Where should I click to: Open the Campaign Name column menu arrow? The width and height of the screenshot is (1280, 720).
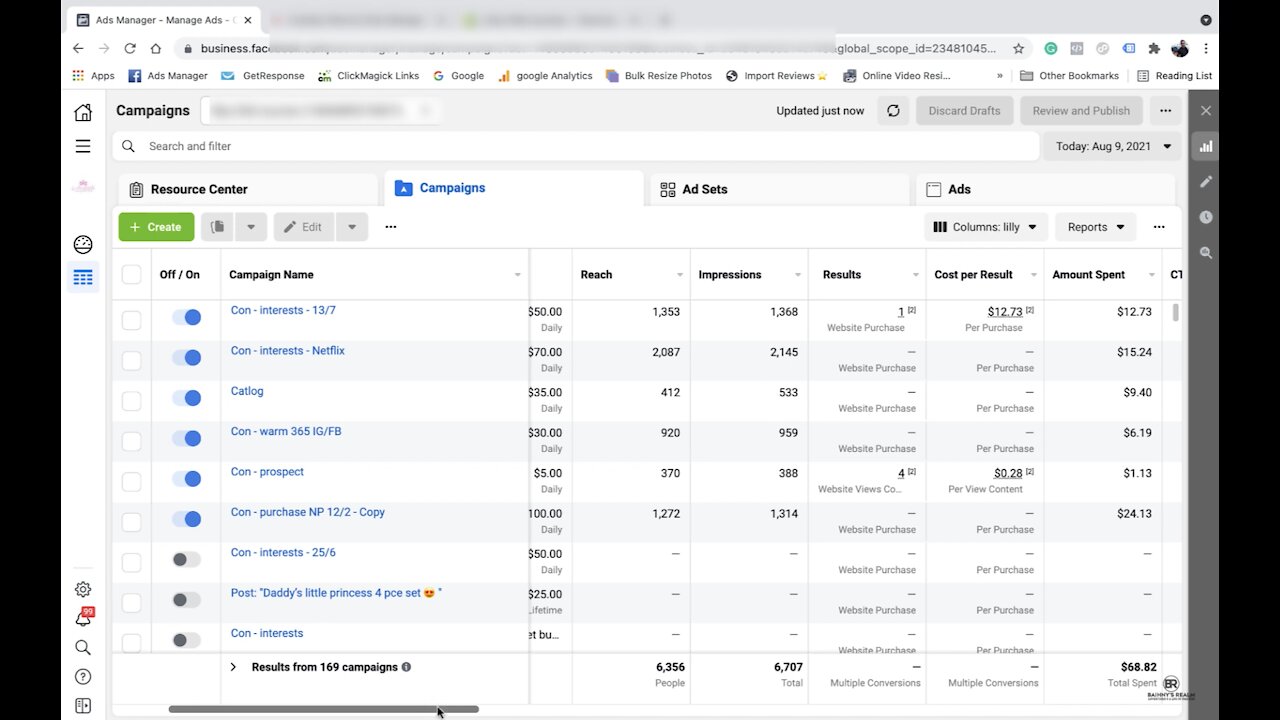518,275
